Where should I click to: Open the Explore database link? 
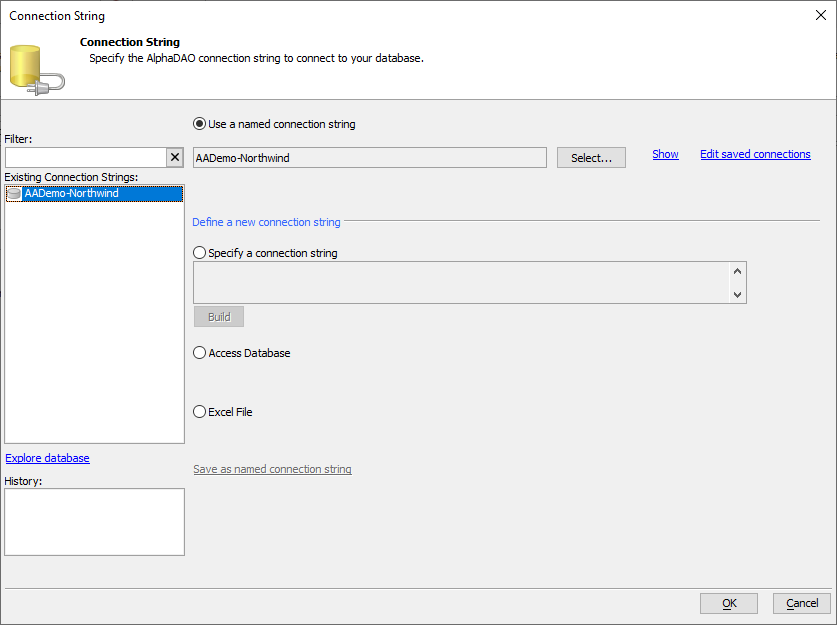pyautogui.click(x=48, y=458)
